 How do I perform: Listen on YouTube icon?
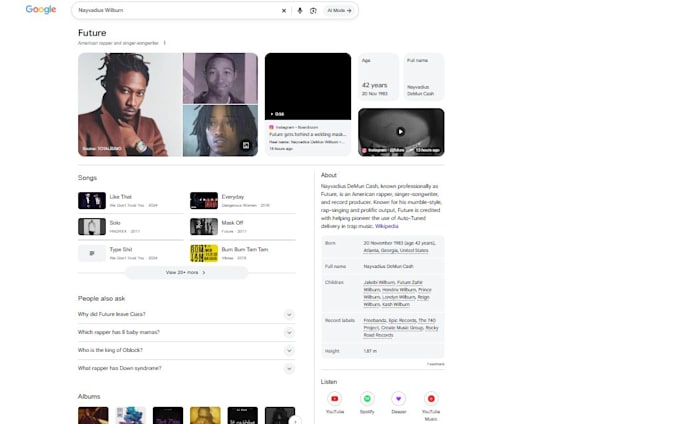pos(335,399)
